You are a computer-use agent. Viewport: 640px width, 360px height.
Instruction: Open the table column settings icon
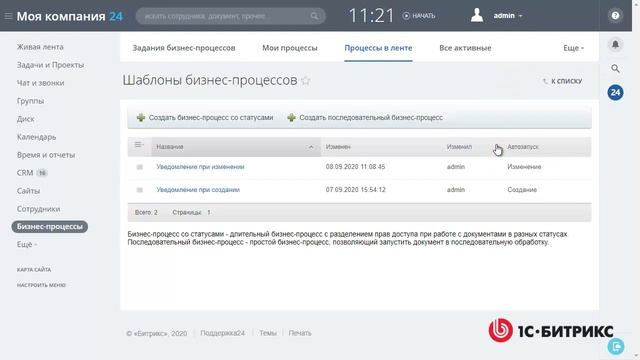coord(139,144)
